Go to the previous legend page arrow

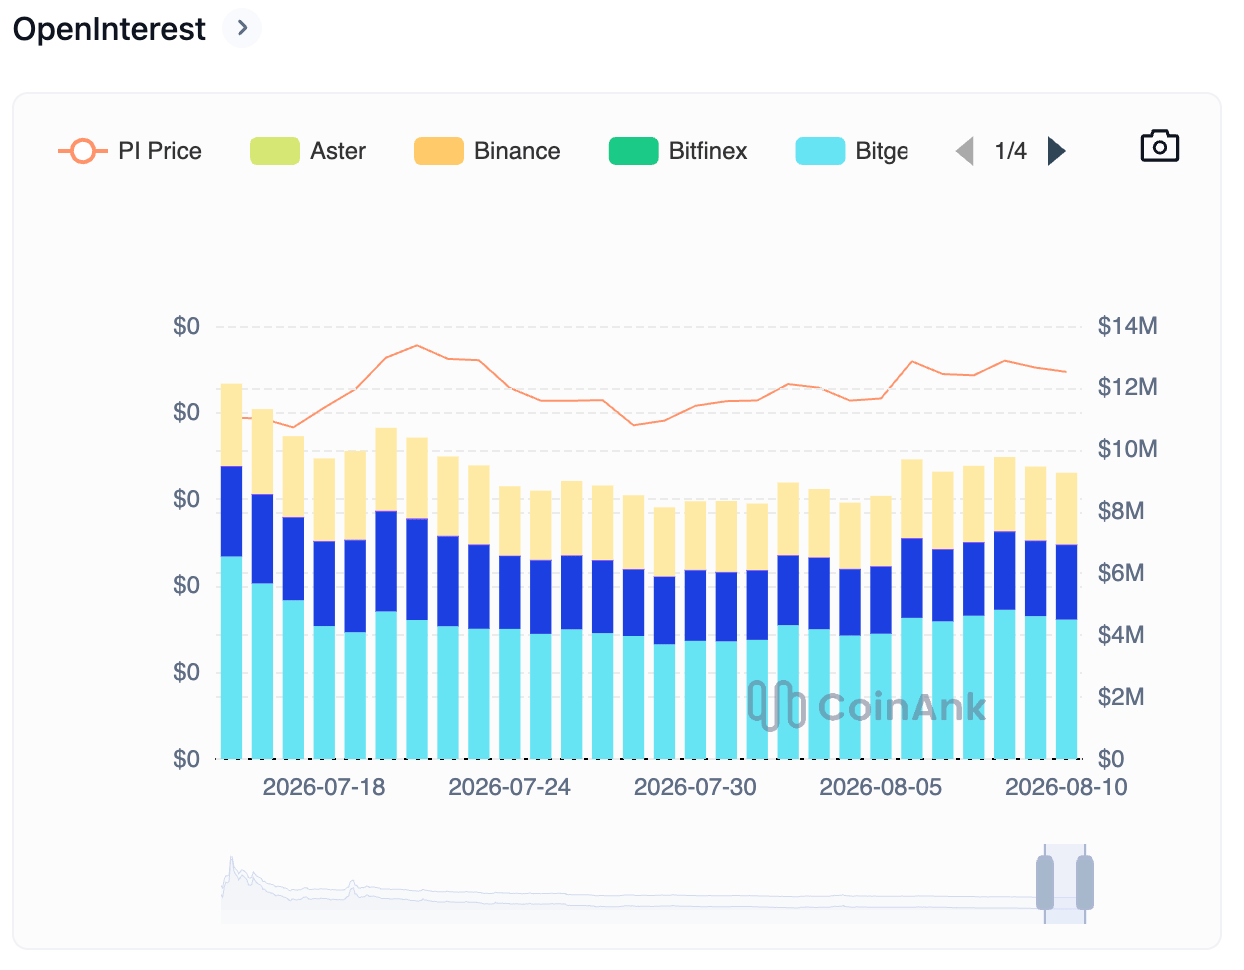click(965, 151)
